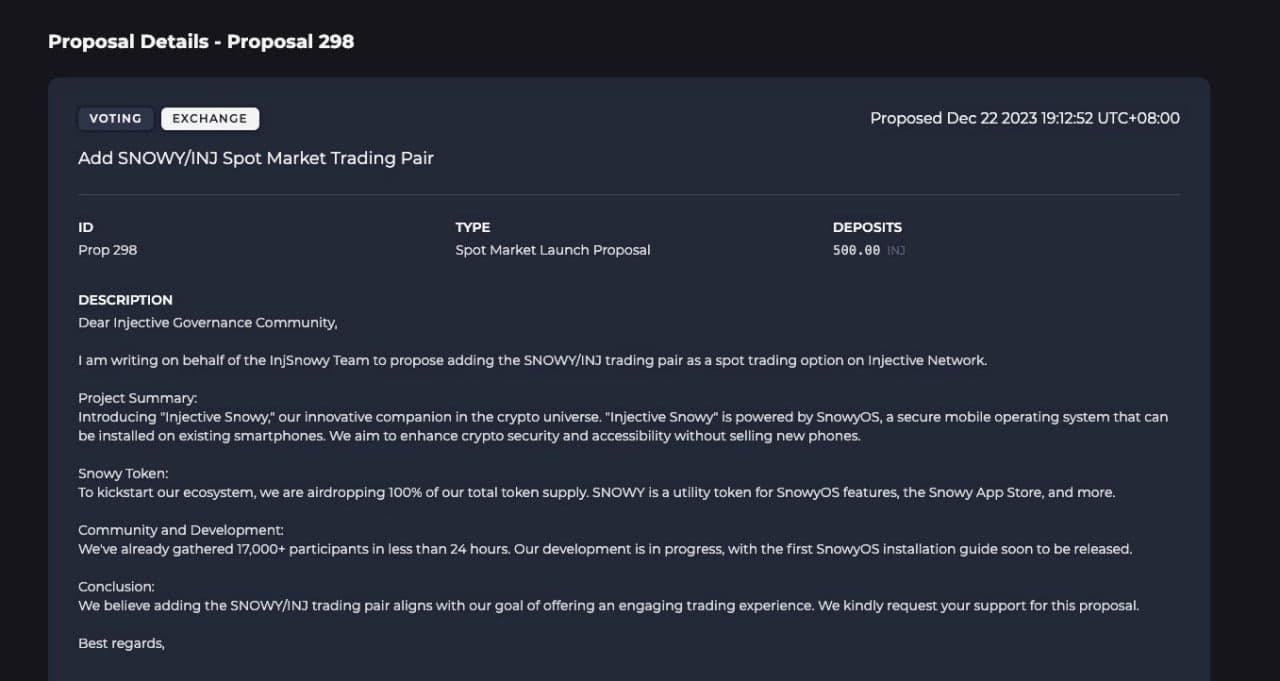Click the Dear Injective Governance Community greeting
The height and width of the screenshot is (681, 1280).
click(208, 323)
